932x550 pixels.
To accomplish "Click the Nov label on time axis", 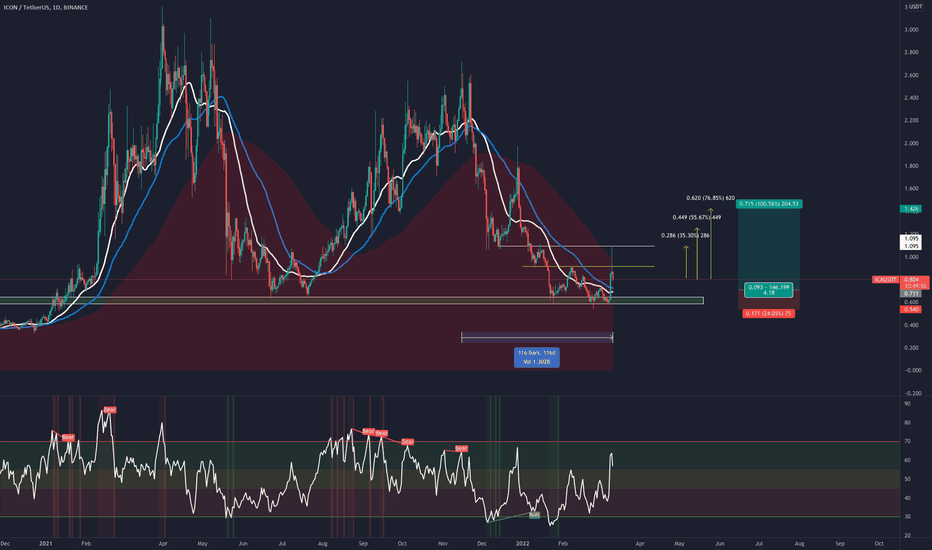I will pos(442,543).
